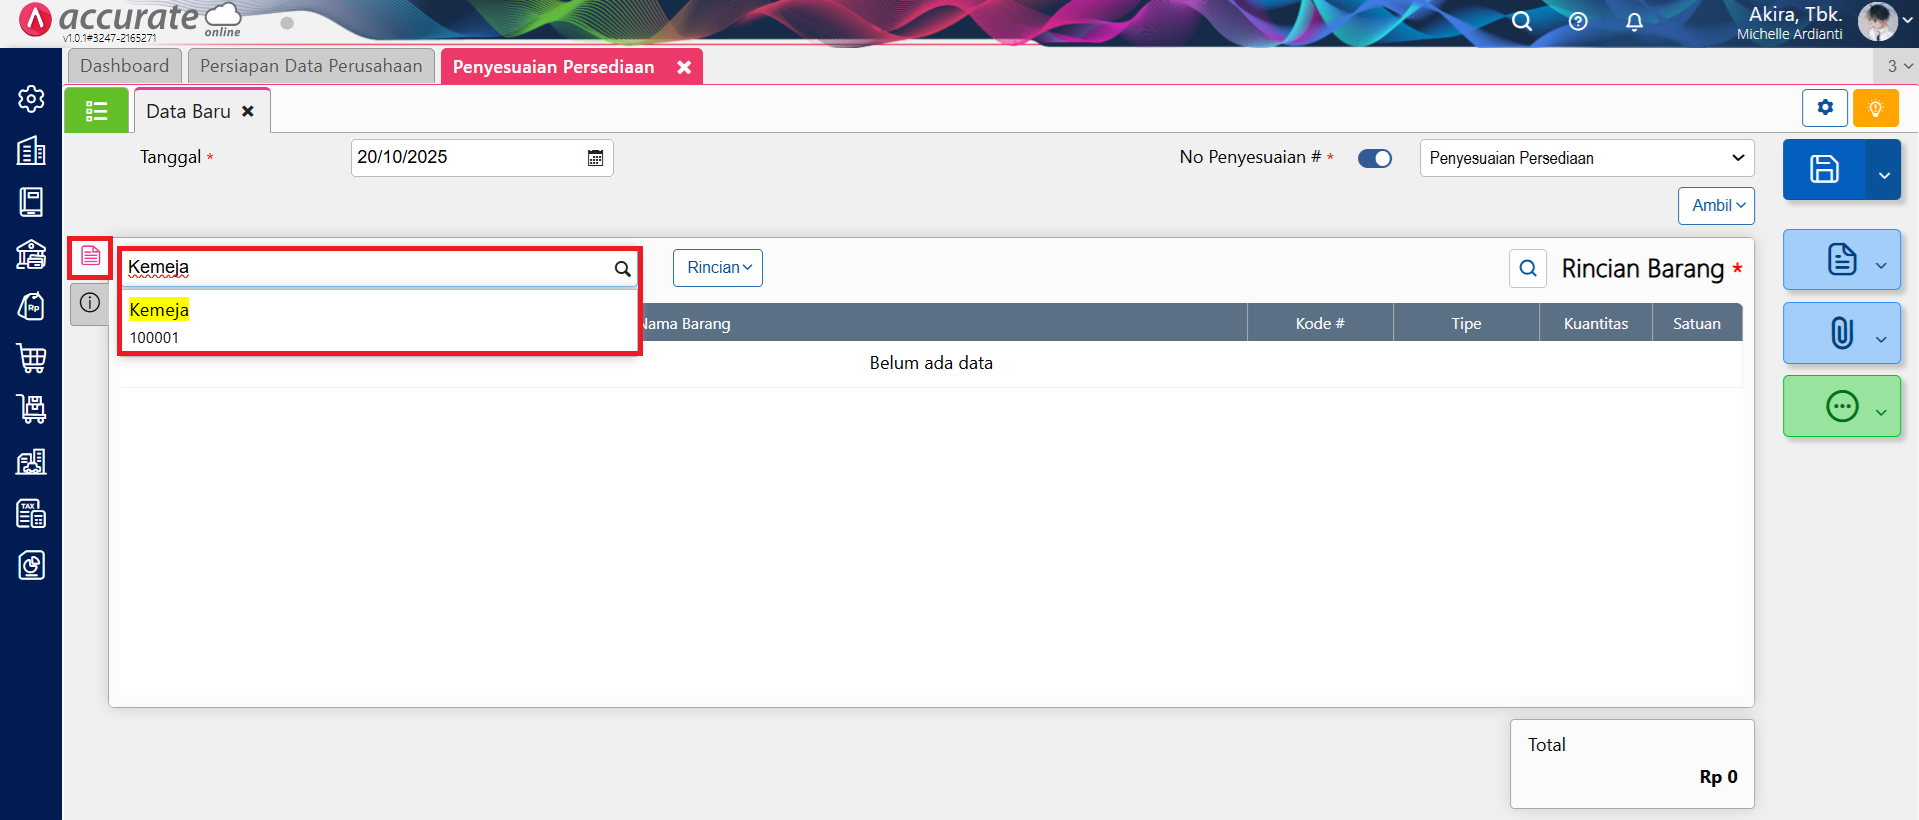Switch to the Dashboard tab
This screenshot has height=820, width=1919.
pyautogui.click(x=125, y=66)
